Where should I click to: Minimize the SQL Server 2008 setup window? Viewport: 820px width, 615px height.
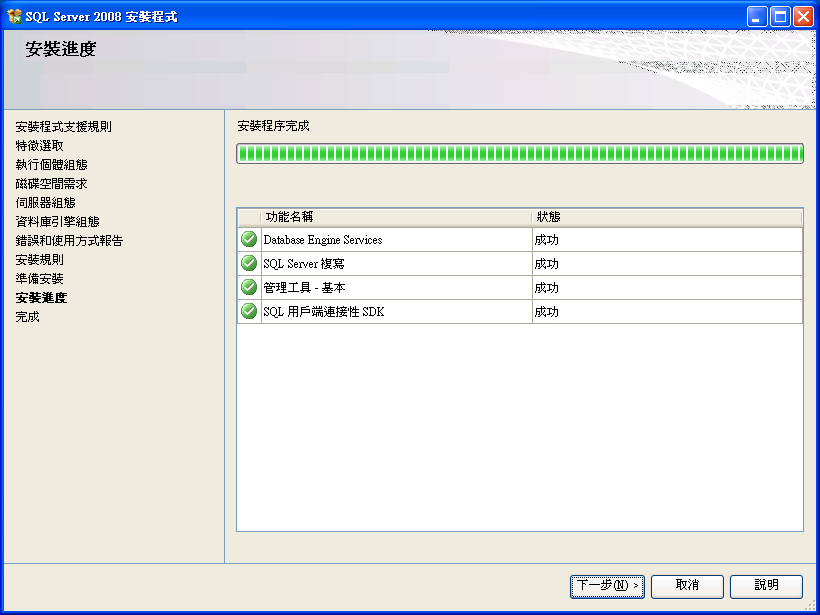[757, 17]
